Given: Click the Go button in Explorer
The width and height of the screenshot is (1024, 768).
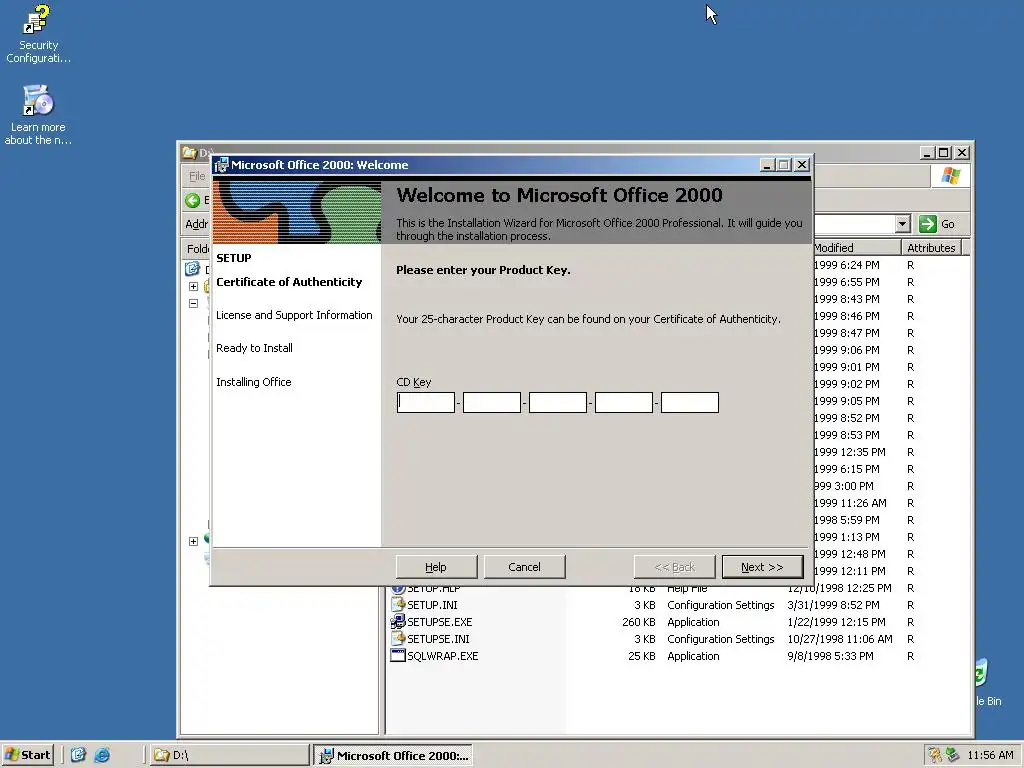Looking at the screenshot, I should pyautogui.click(x=938, y=224).
